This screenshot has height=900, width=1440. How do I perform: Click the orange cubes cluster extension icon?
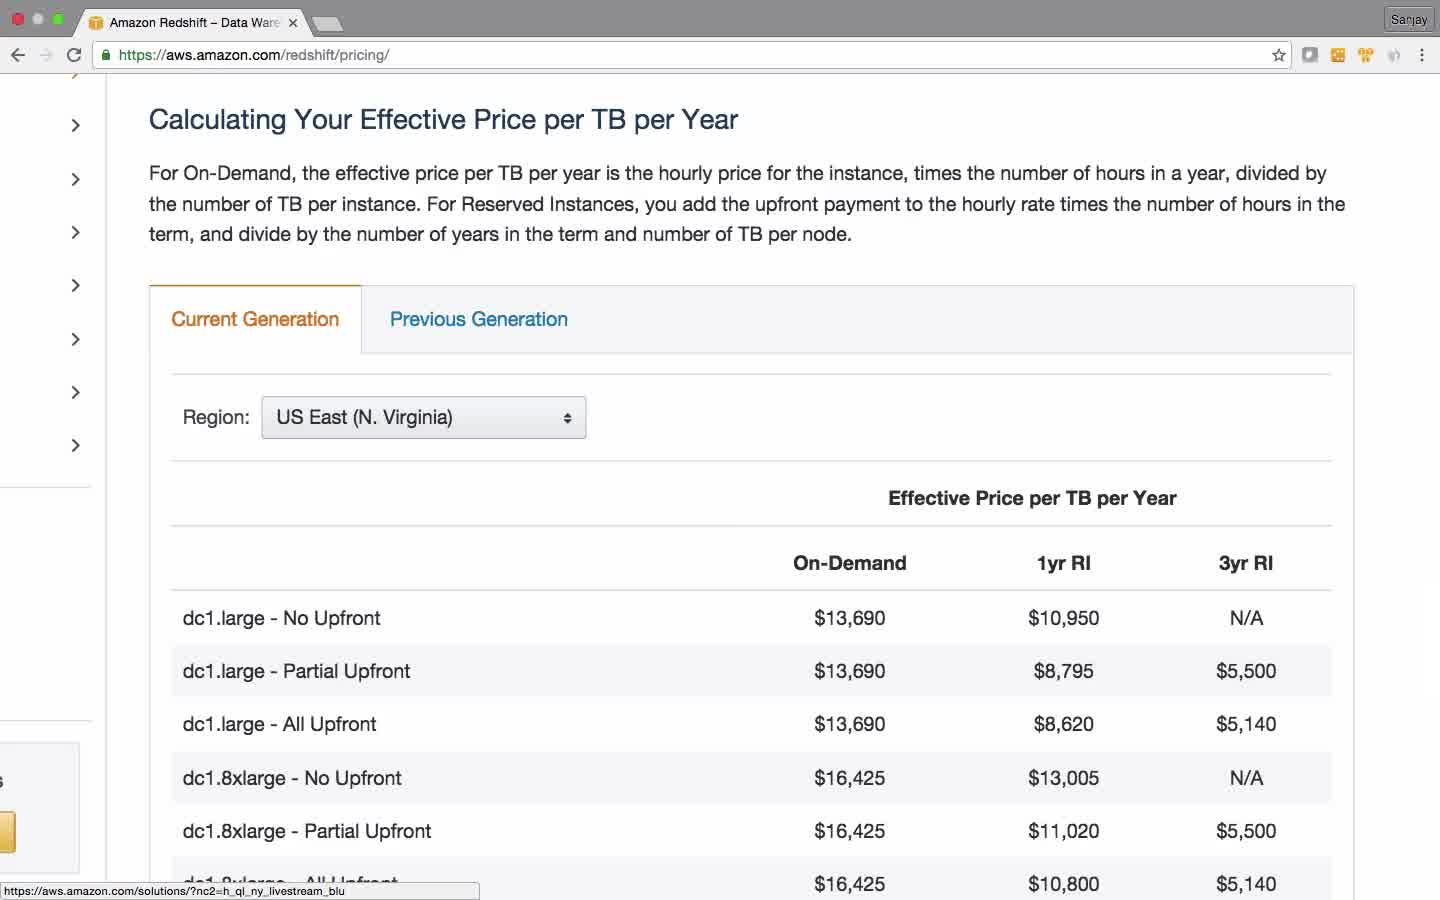click(1366, 55)
